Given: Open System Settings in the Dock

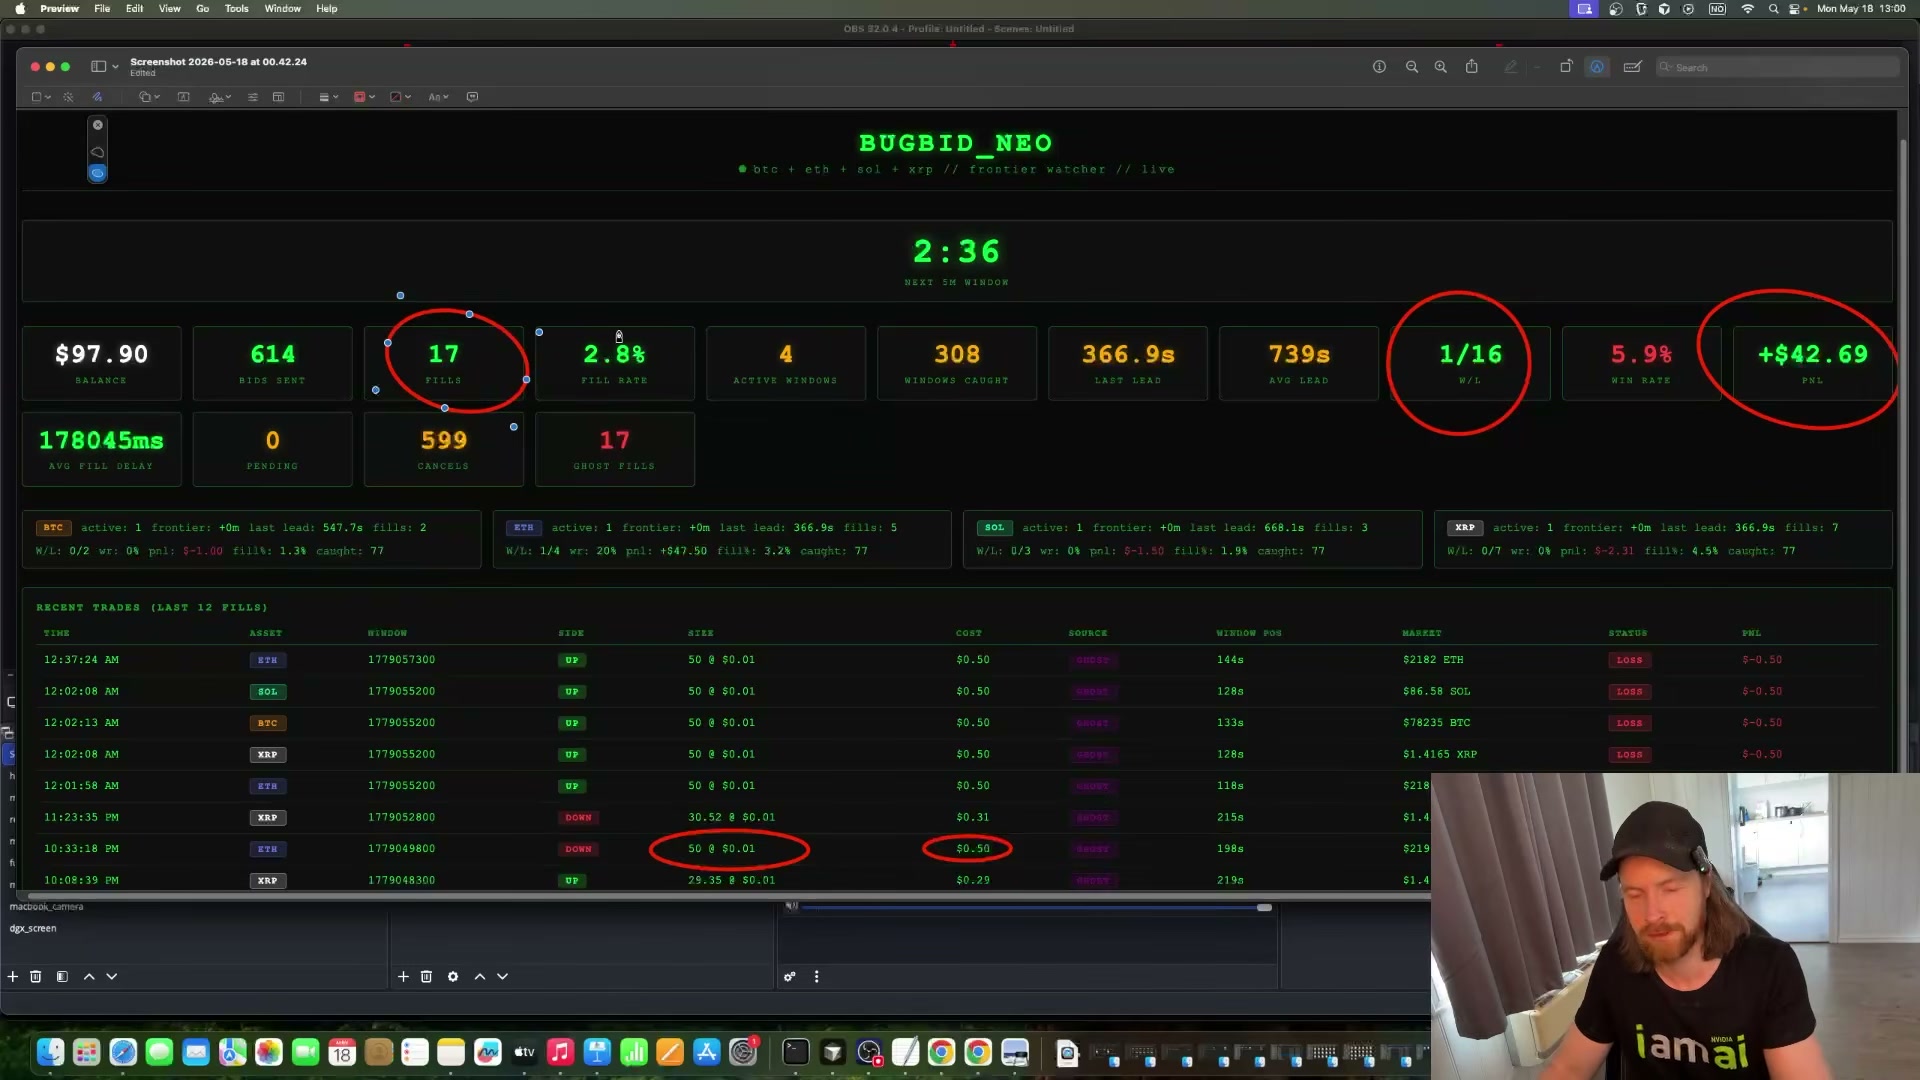Looking at the screenshot, I should pyautogui.click(x=743, y=1052).
